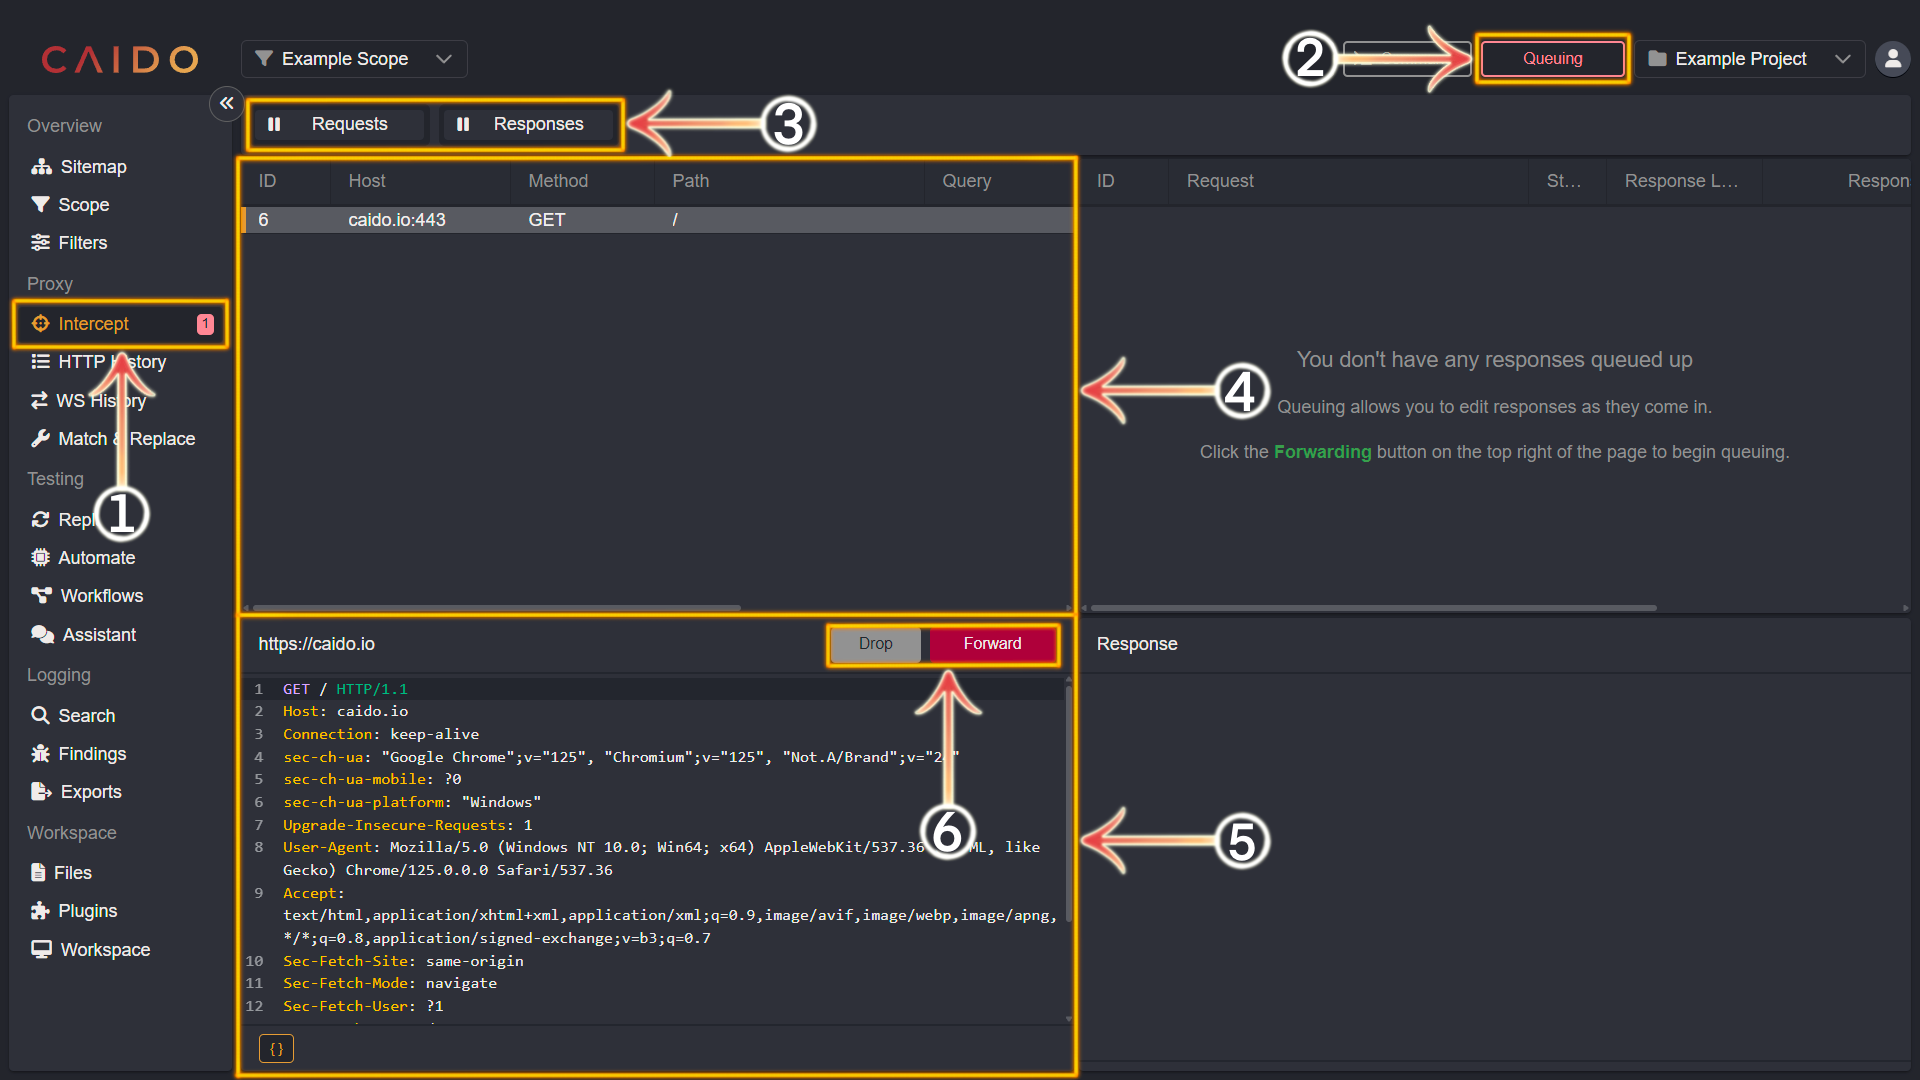Click the Sec-Fetch-Site header line
The image size is (1920, 1080).
pos(403,961)
